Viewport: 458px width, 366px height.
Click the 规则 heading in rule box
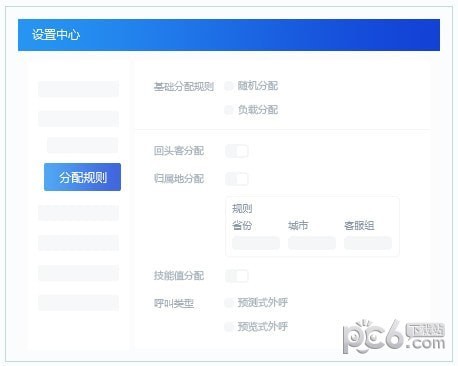point(242,209)
